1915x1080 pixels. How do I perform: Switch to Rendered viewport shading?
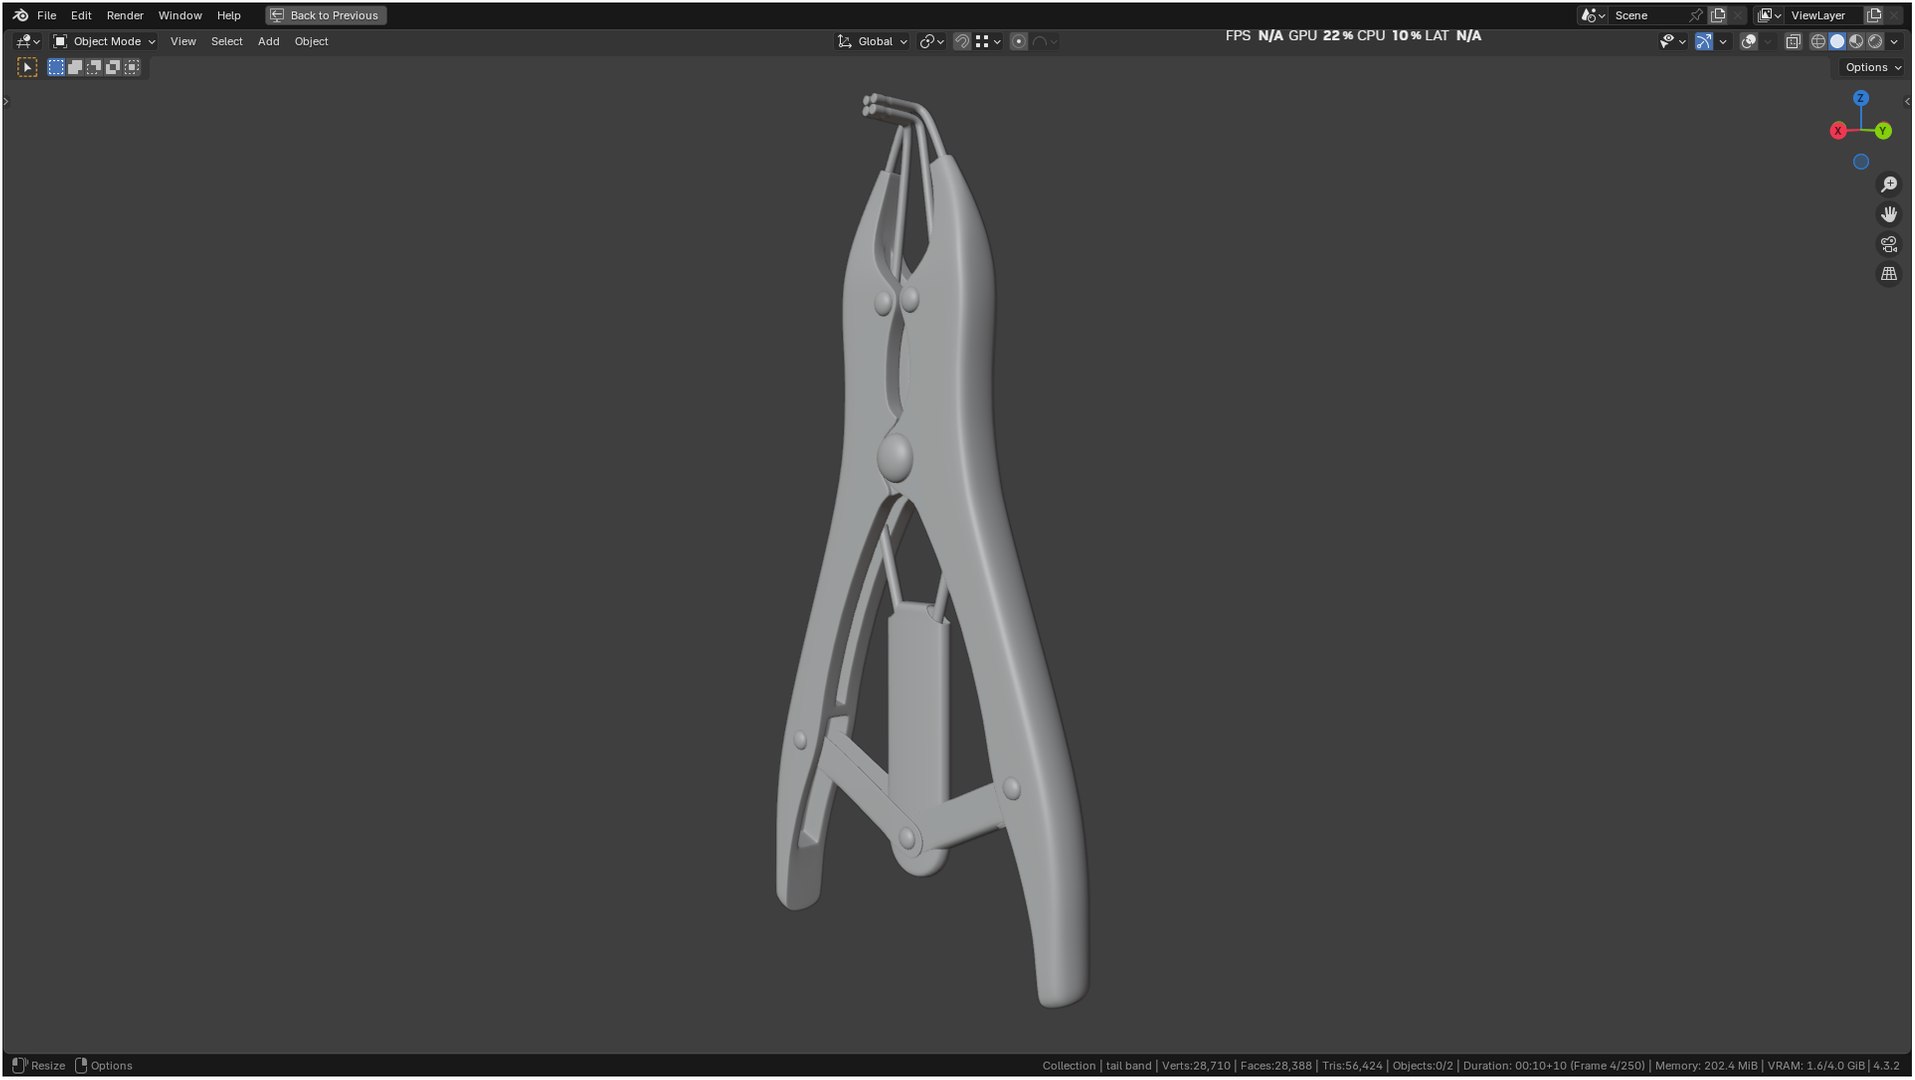(1875, 41)
